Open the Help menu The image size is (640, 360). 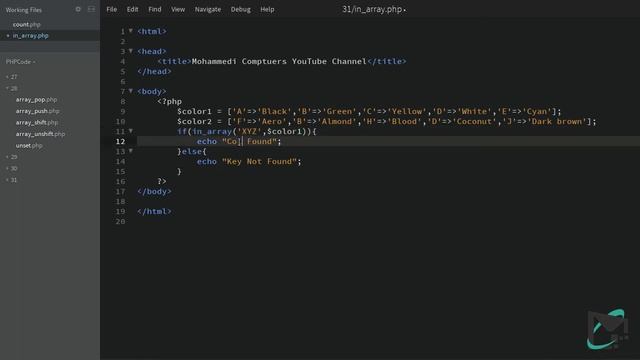[x=267, y=9]
